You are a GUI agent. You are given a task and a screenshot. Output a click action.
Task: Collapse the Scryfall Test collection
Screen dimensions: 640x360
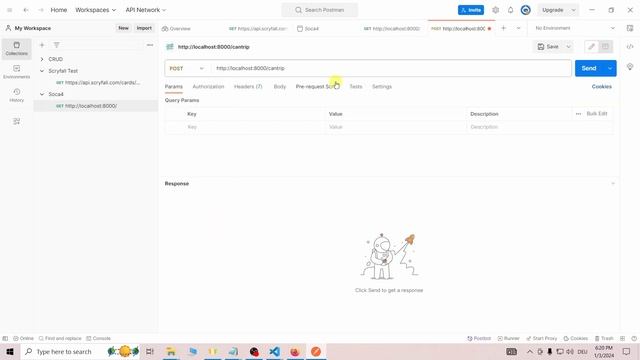pos(42,71)
